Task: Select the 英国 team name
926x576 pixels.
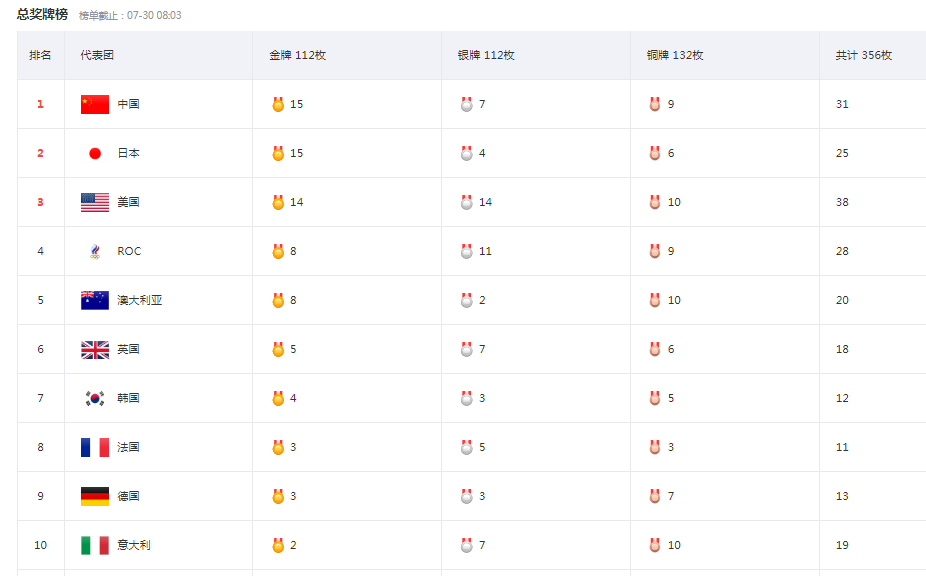Action: pyautogui.click(x=128, y=350)
